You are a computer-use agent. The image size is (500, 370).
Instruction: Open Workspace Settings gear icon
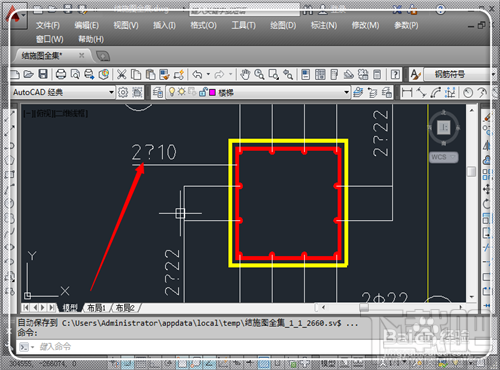(x=123, y=92)
